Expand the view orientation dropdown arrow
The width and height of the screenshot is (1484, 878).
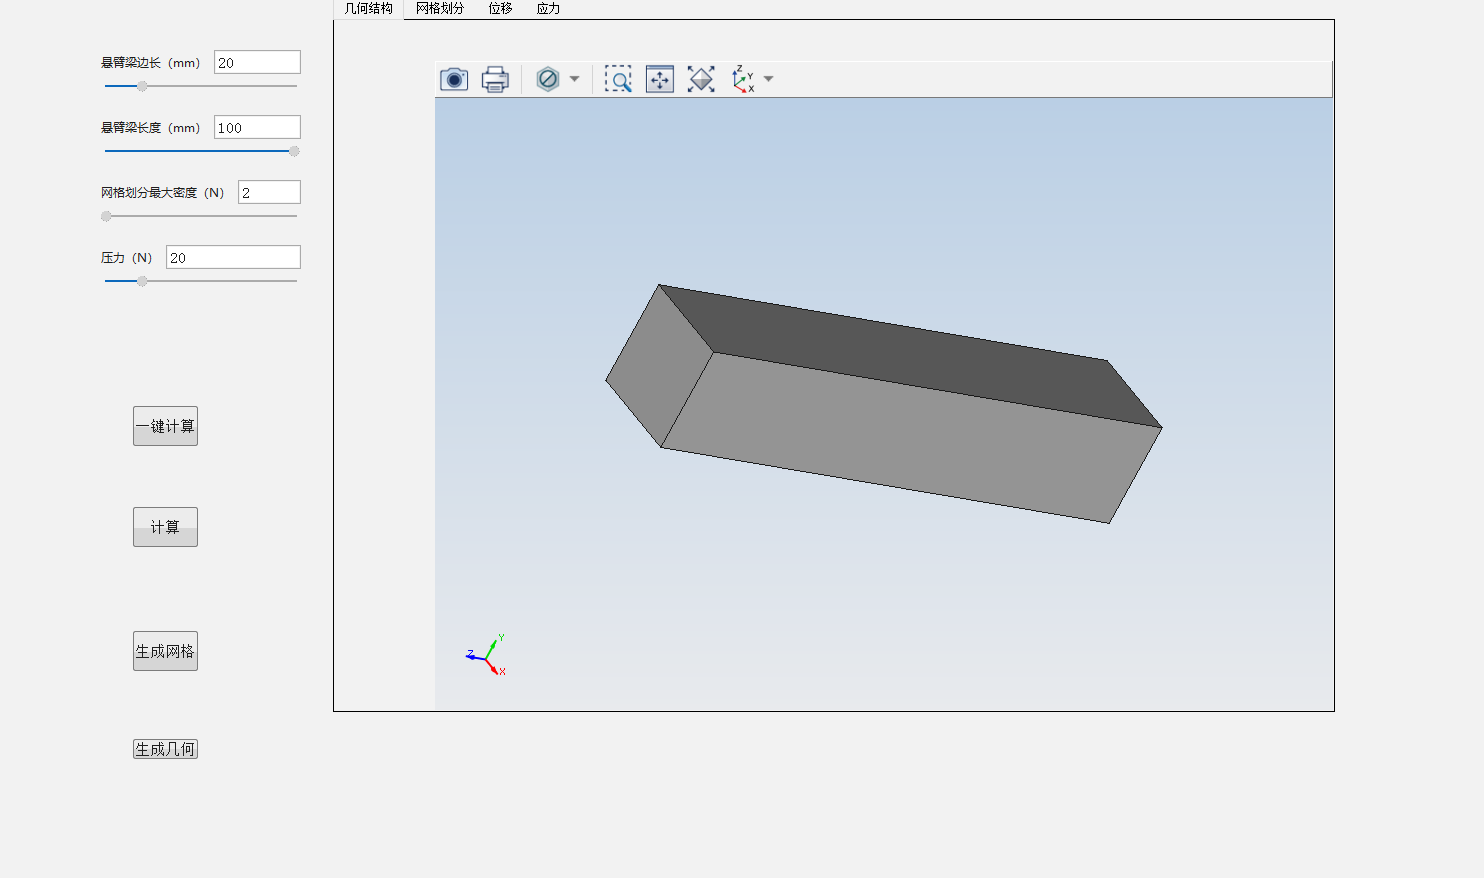pos(768,79)
